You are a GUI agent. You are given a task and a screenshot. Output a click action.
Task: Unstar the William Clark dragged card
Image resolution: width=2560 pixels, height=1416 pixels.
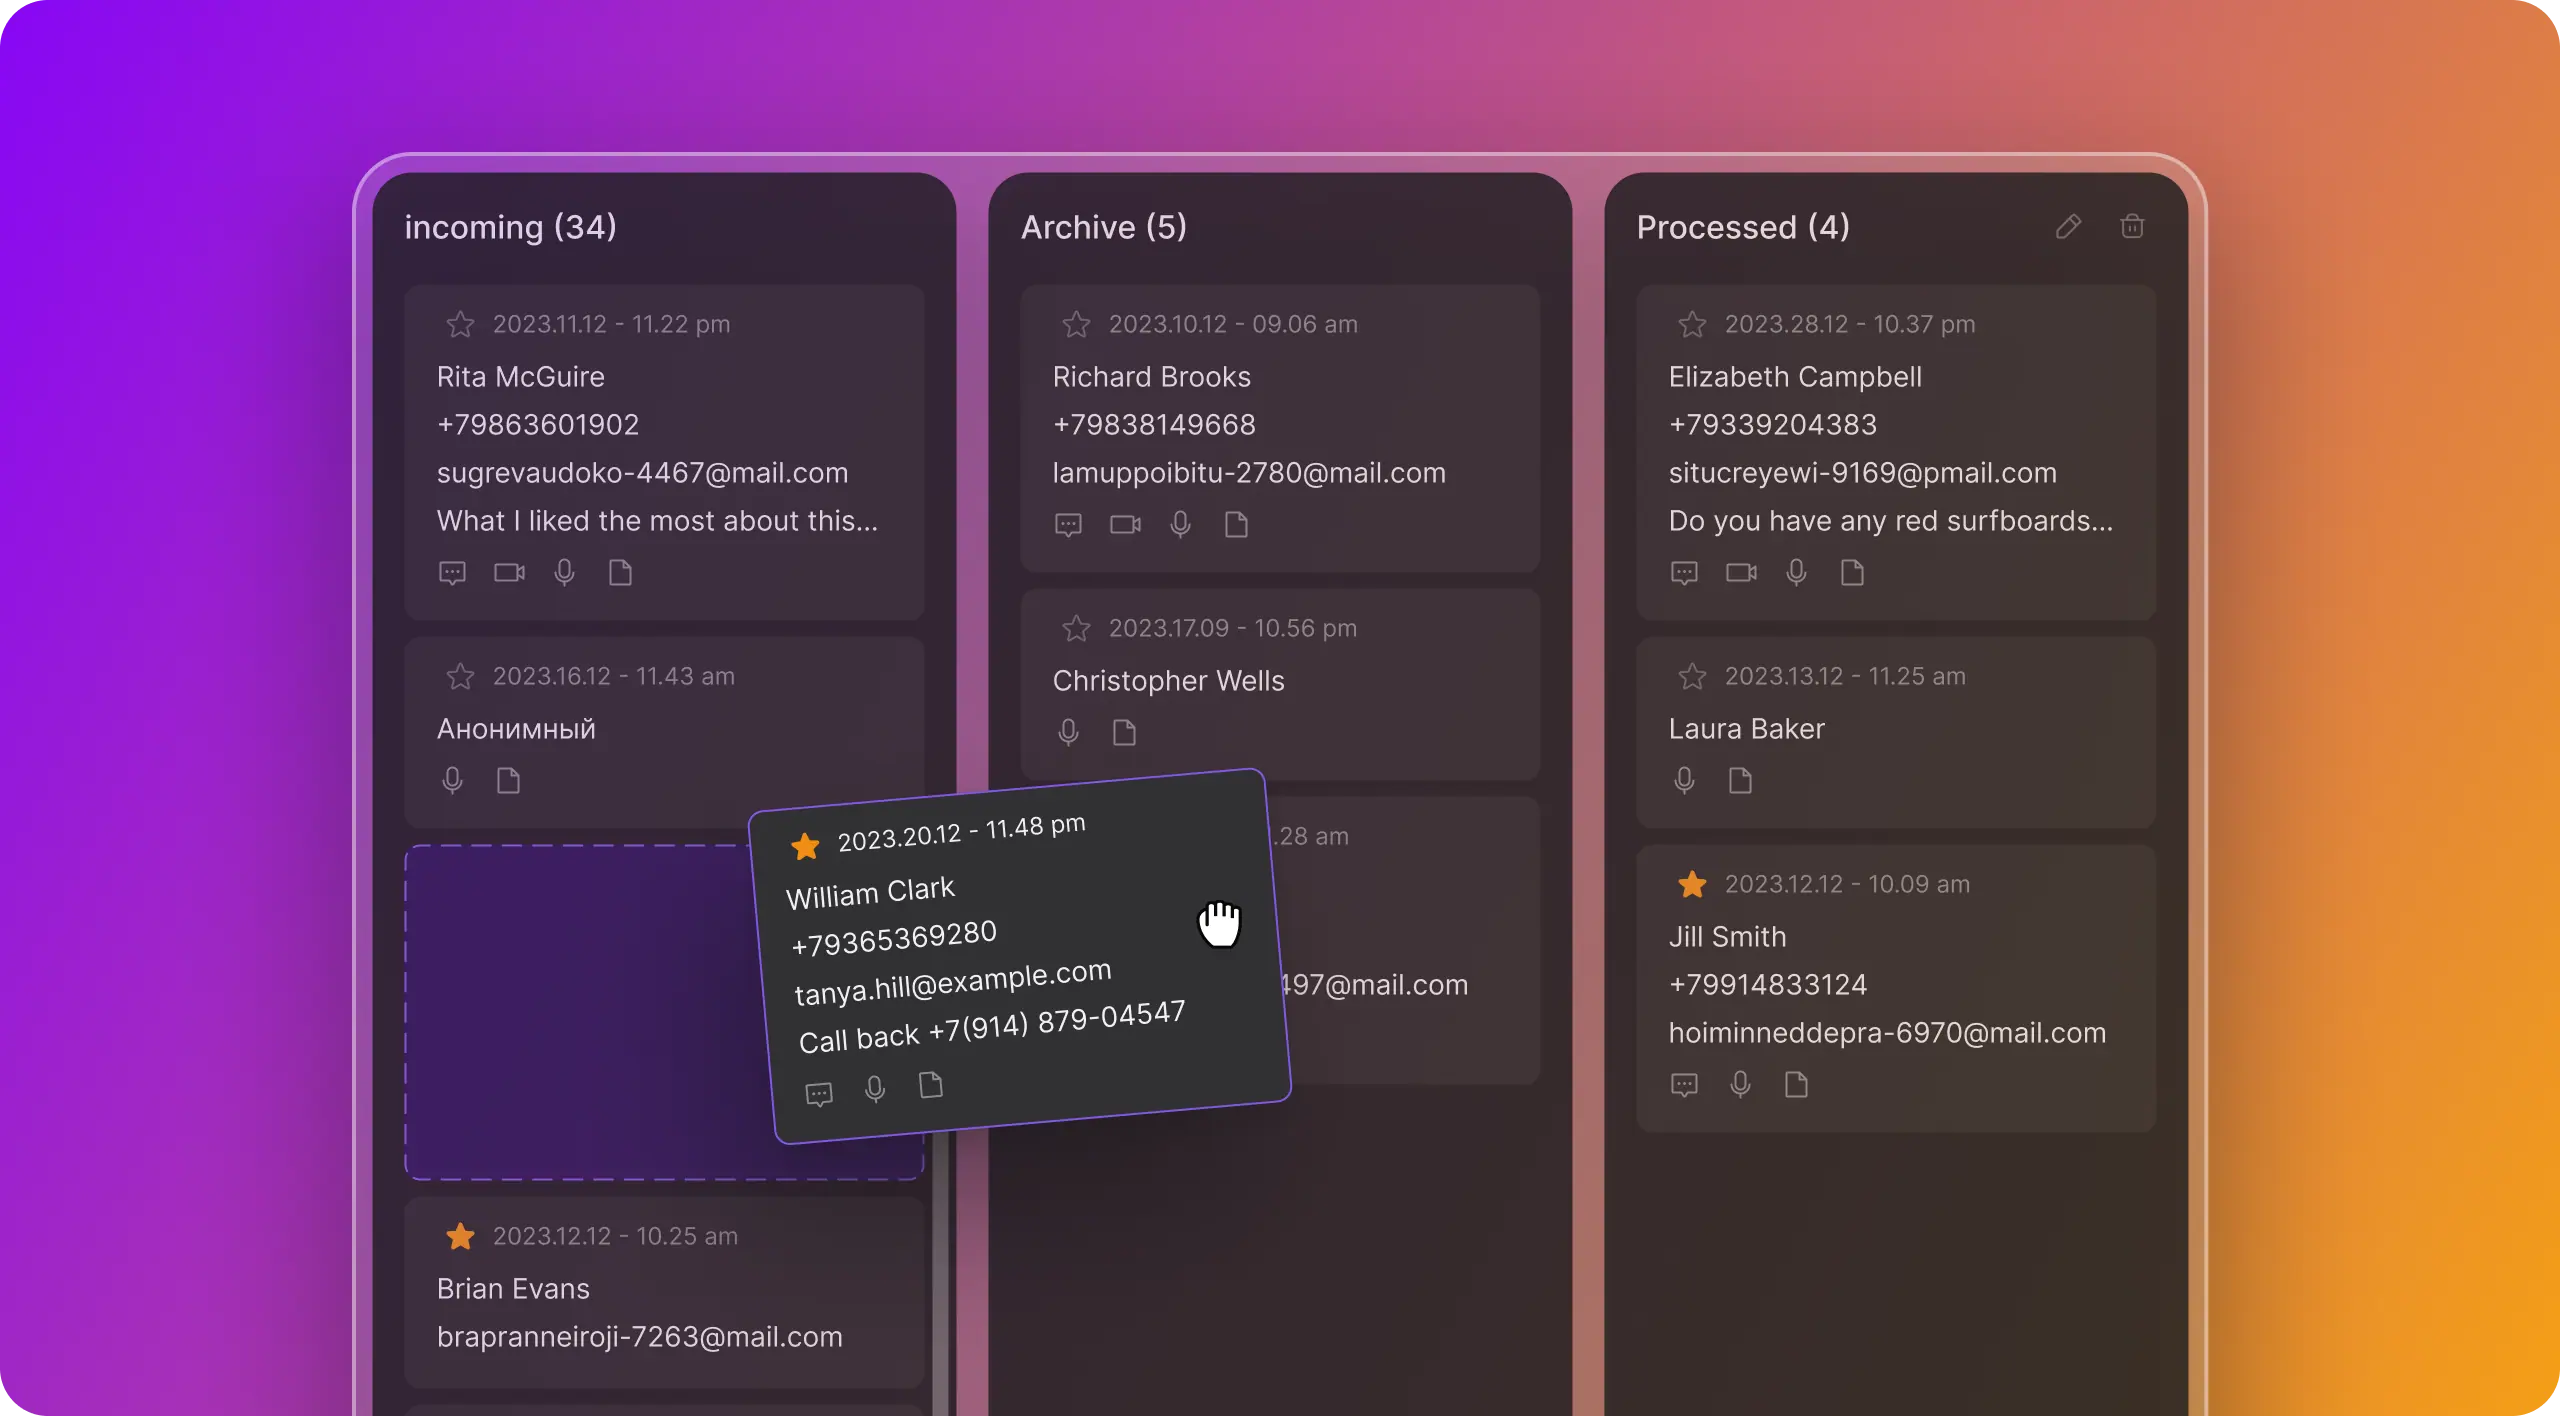(x=805, y=846)
